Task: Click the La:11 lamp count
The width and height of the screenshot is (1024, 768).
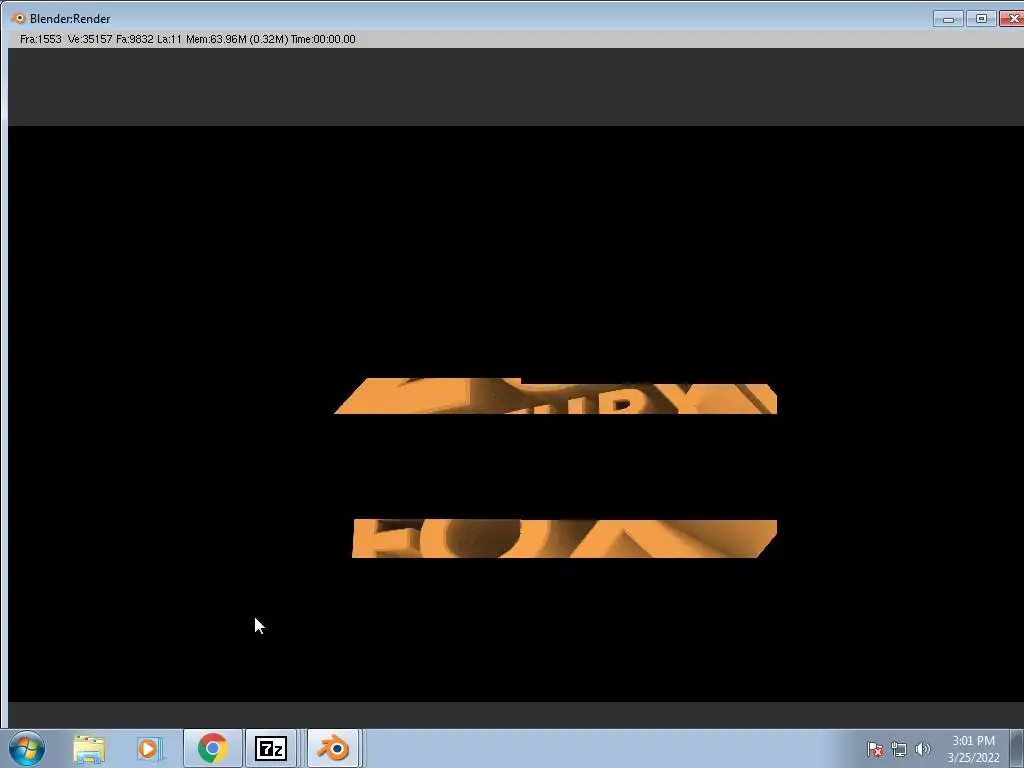Action: click(x=169, y=39)
